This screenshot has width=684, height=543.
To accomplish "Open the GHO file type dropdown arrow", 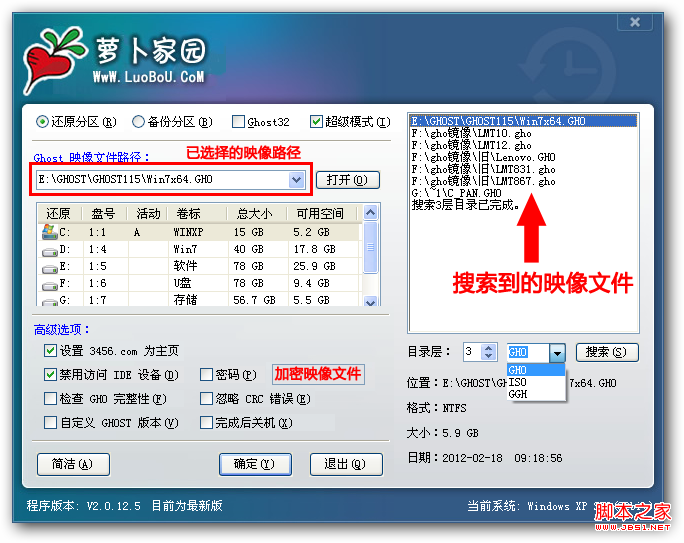I will (x=557, y=353).
